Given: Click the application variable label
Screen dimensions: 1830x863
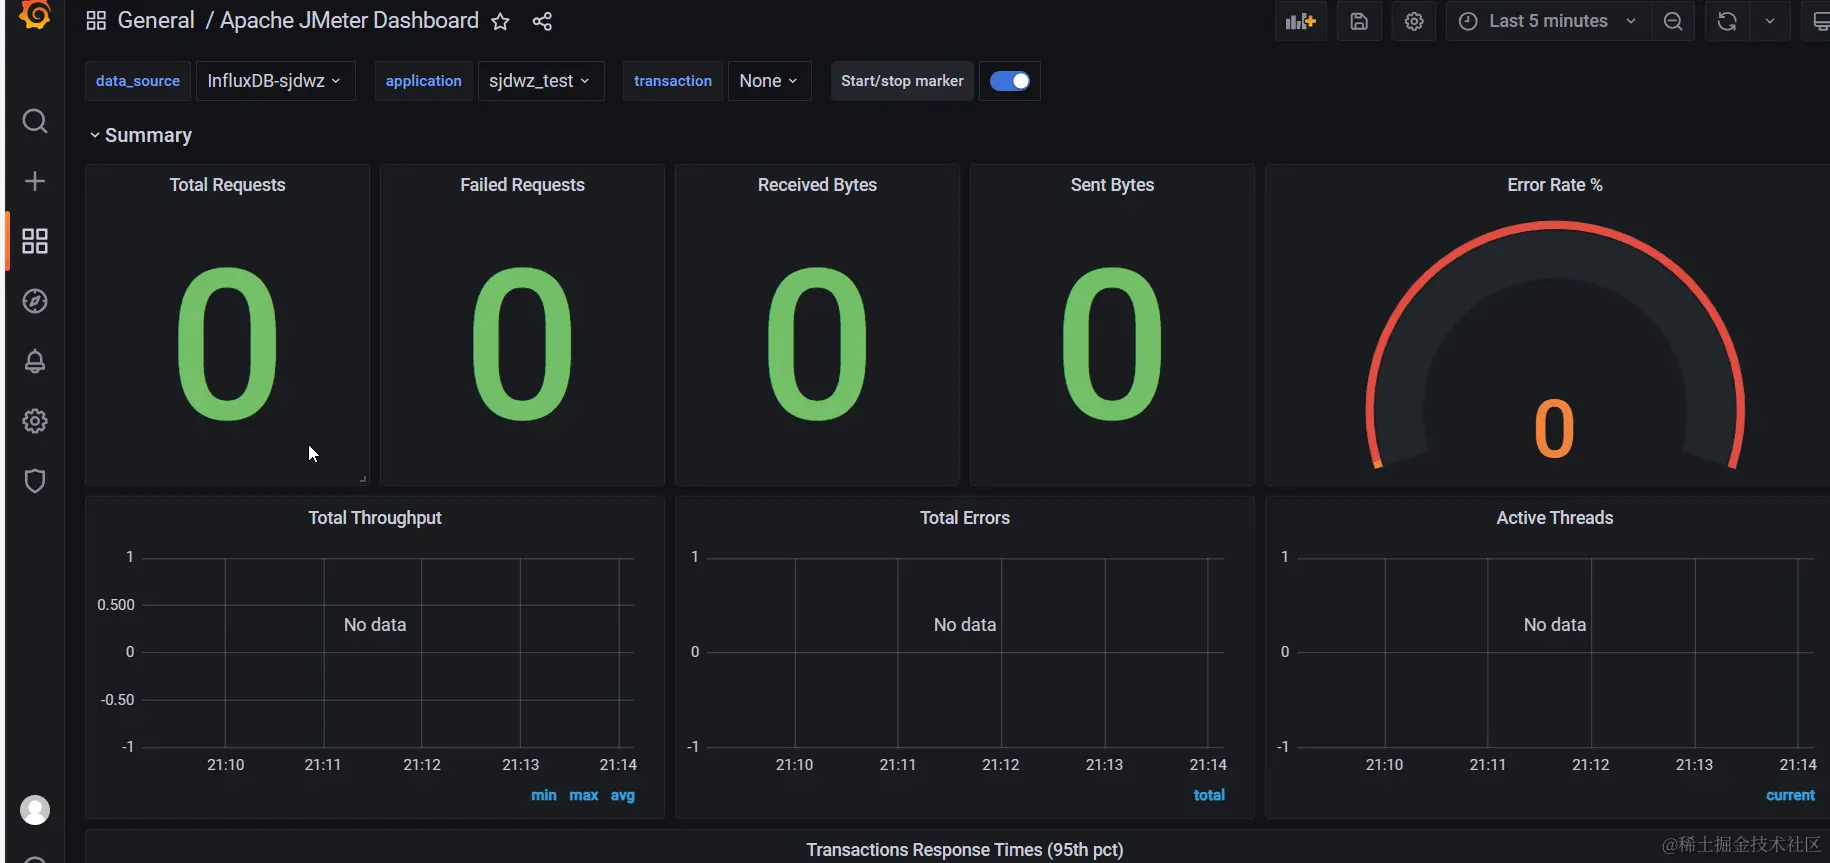Looking at the screenshot, I should click(424, 81).
